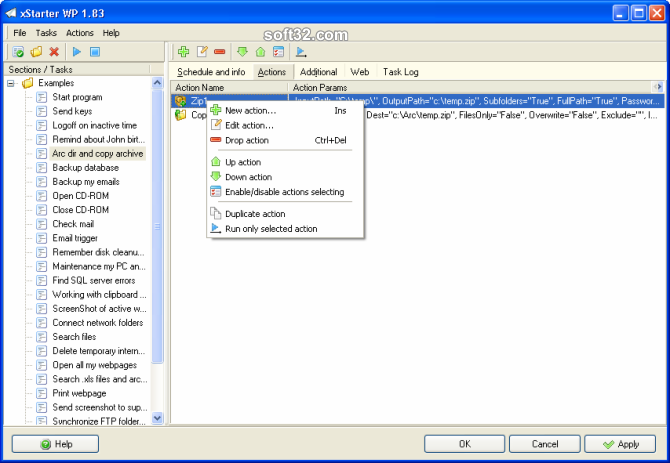Viewport: 670px width, 463px height.
Task: Select the Check mail task
Action: tap(73, 224)
